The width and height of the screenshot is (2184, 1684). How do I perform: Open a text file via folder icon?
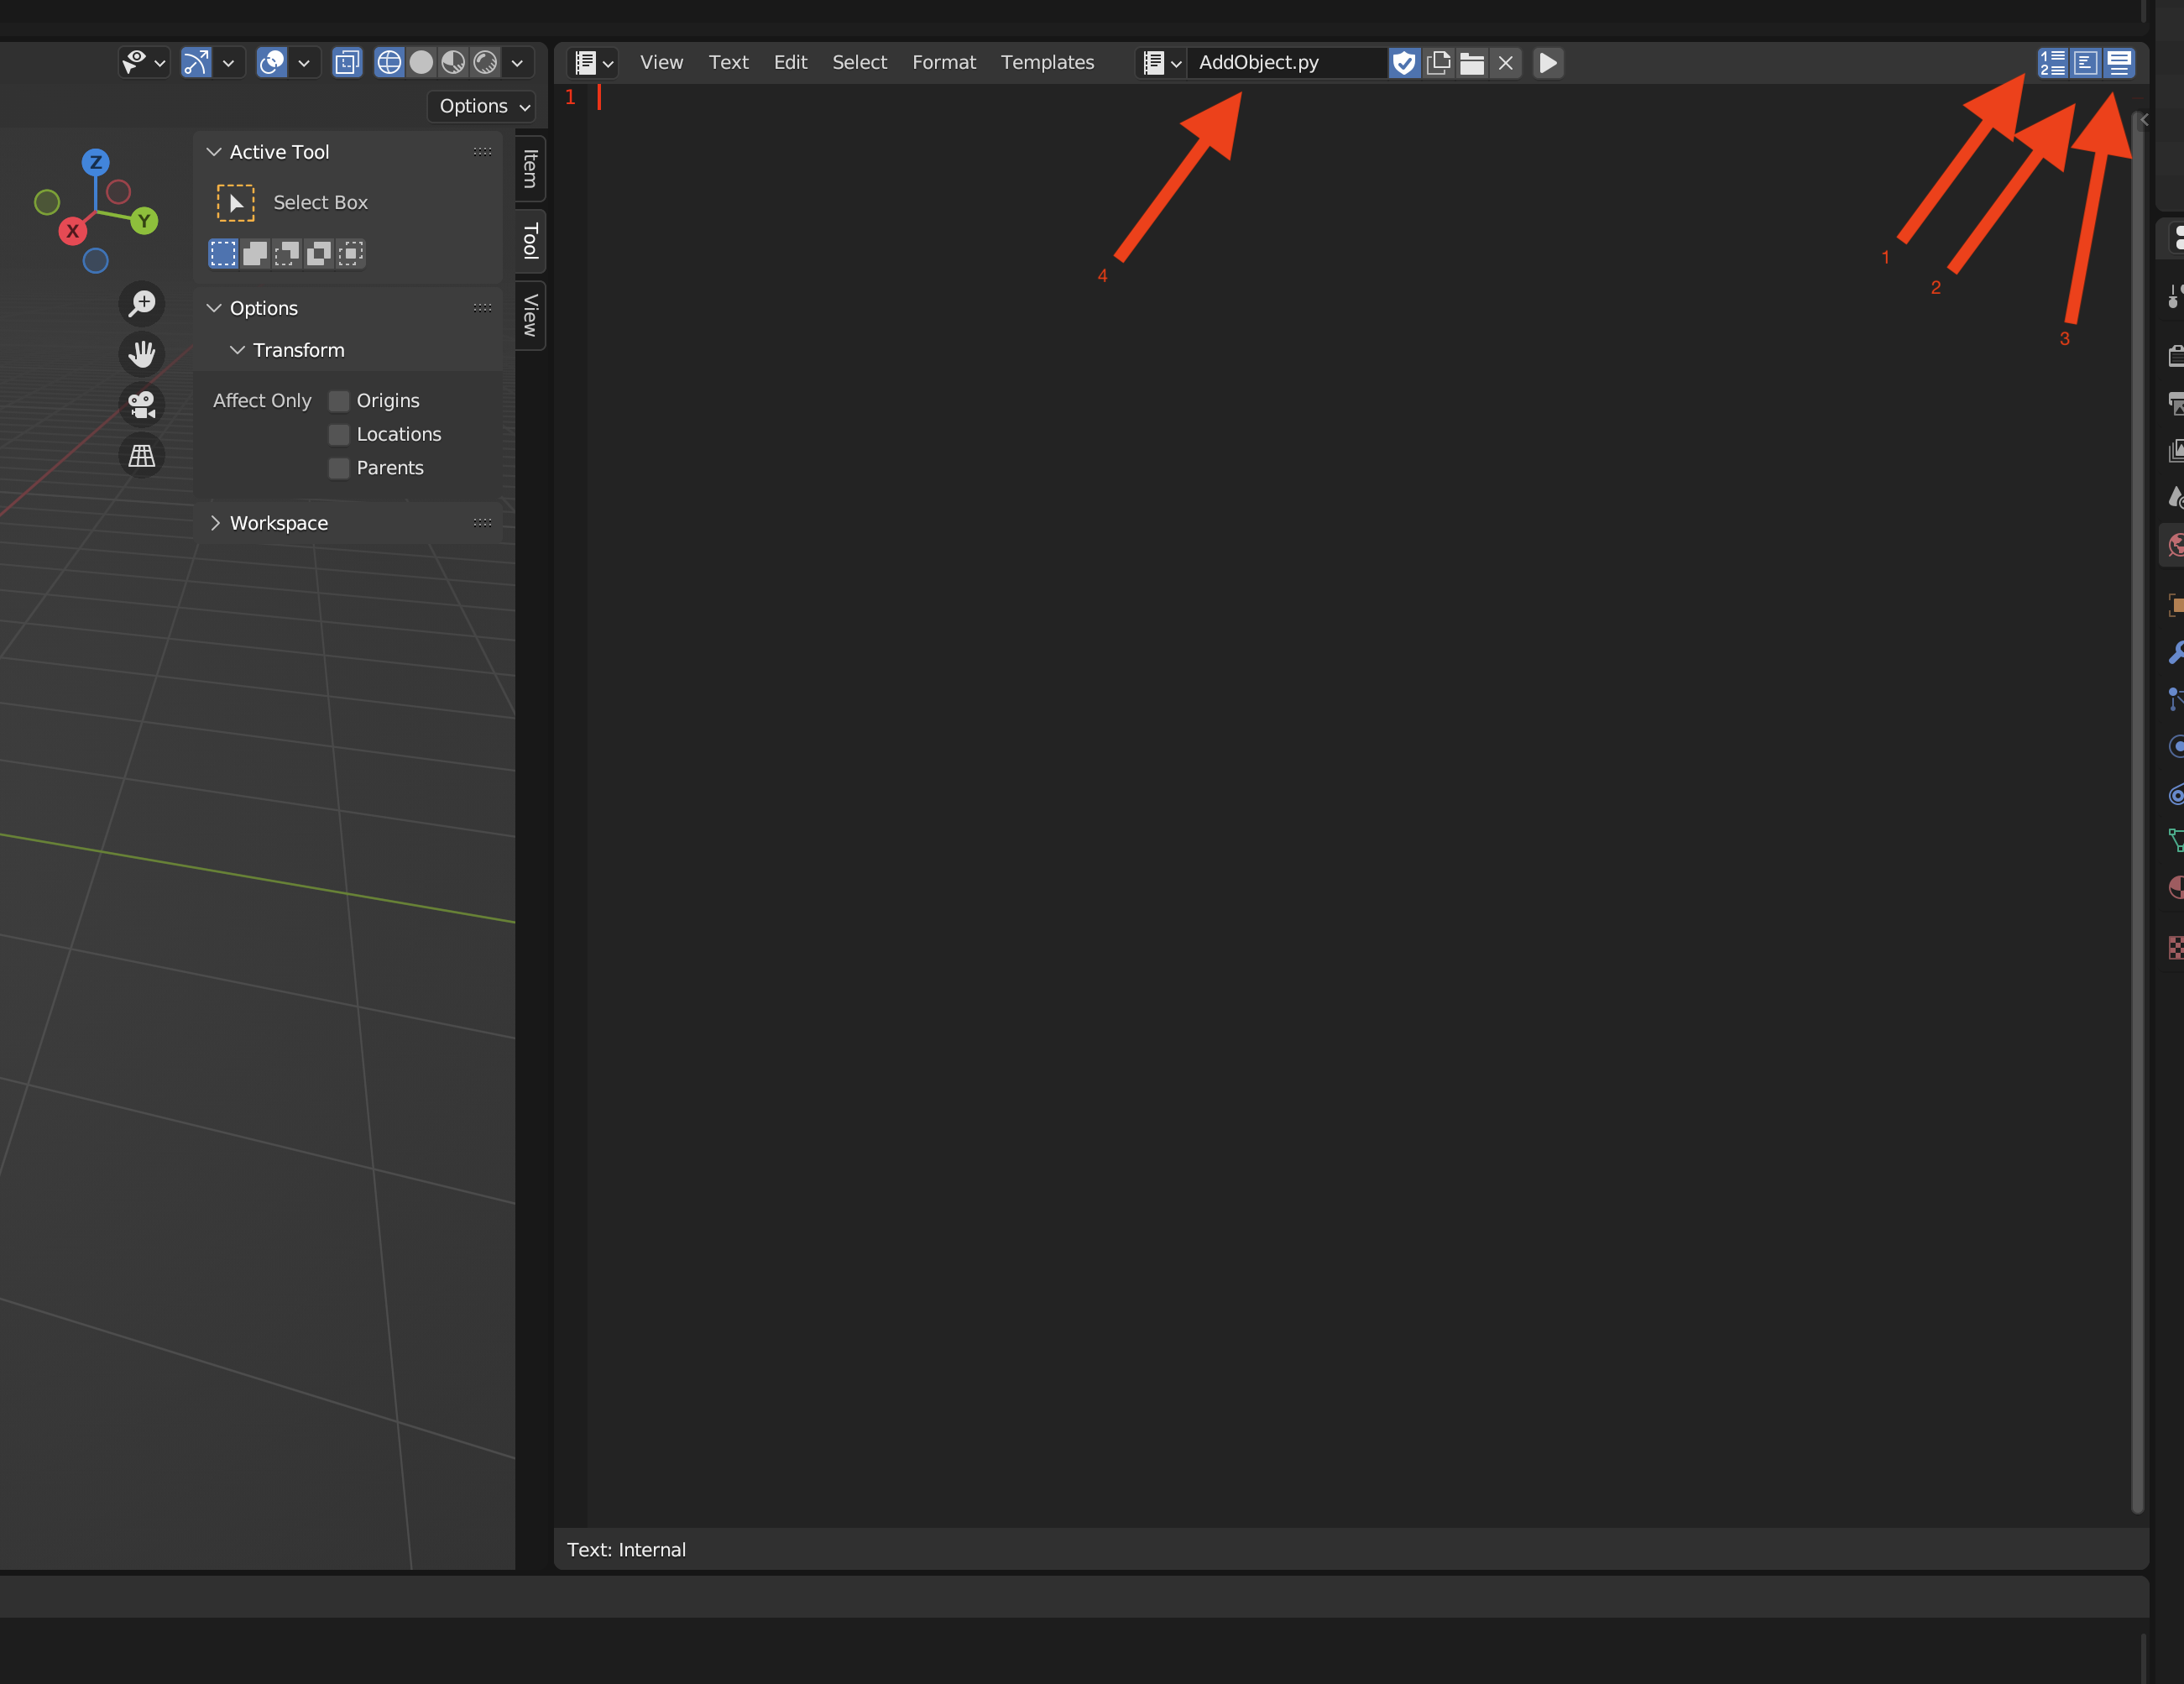pyautogui.click(x=1472, y=63)
